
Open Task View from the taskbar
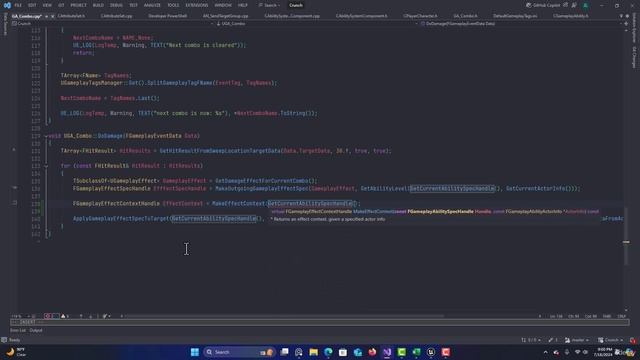coord(284,352)
